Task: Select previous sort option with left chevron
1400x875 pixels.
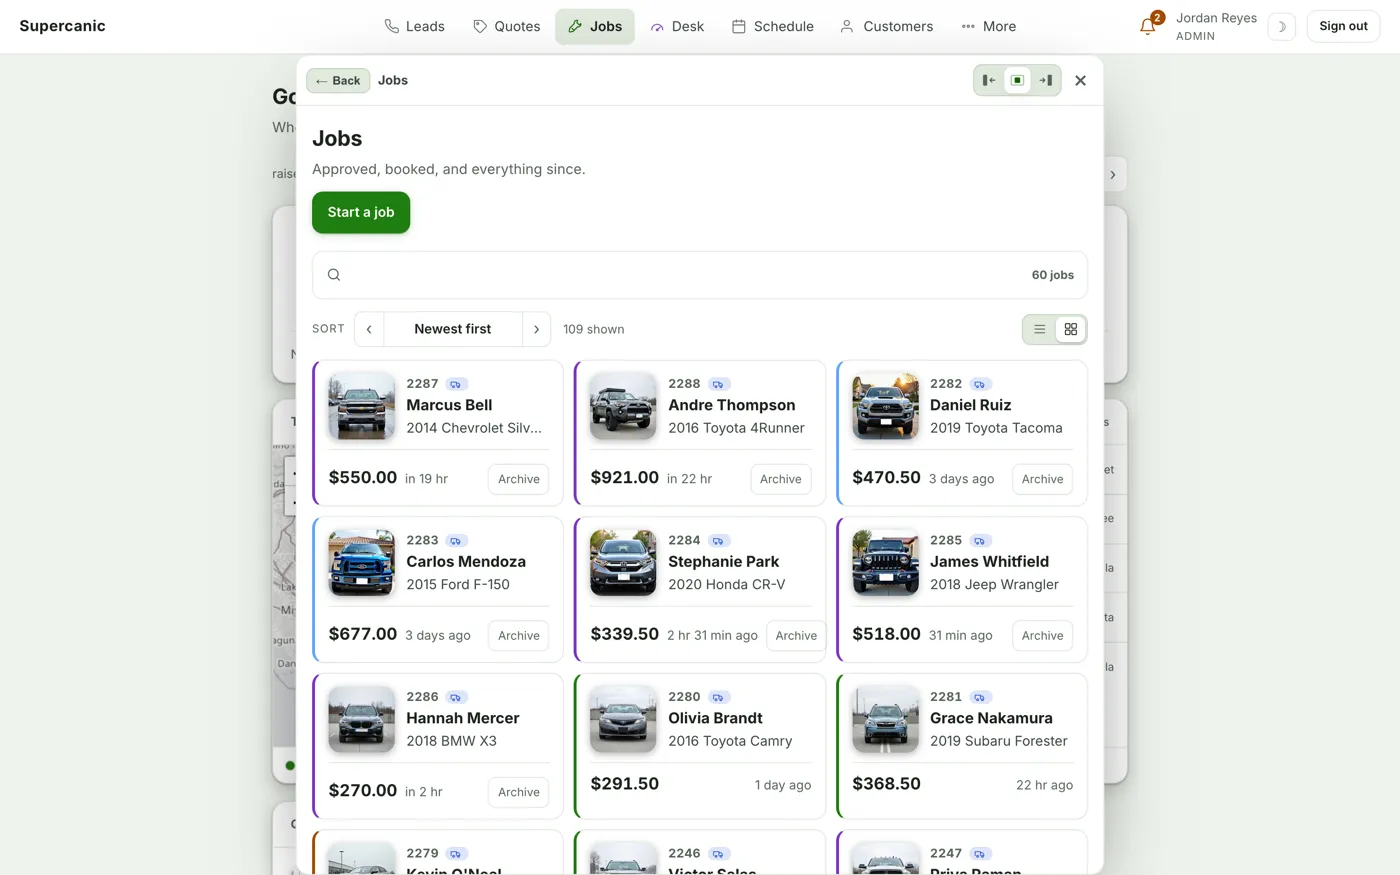Action: [369, 329]
